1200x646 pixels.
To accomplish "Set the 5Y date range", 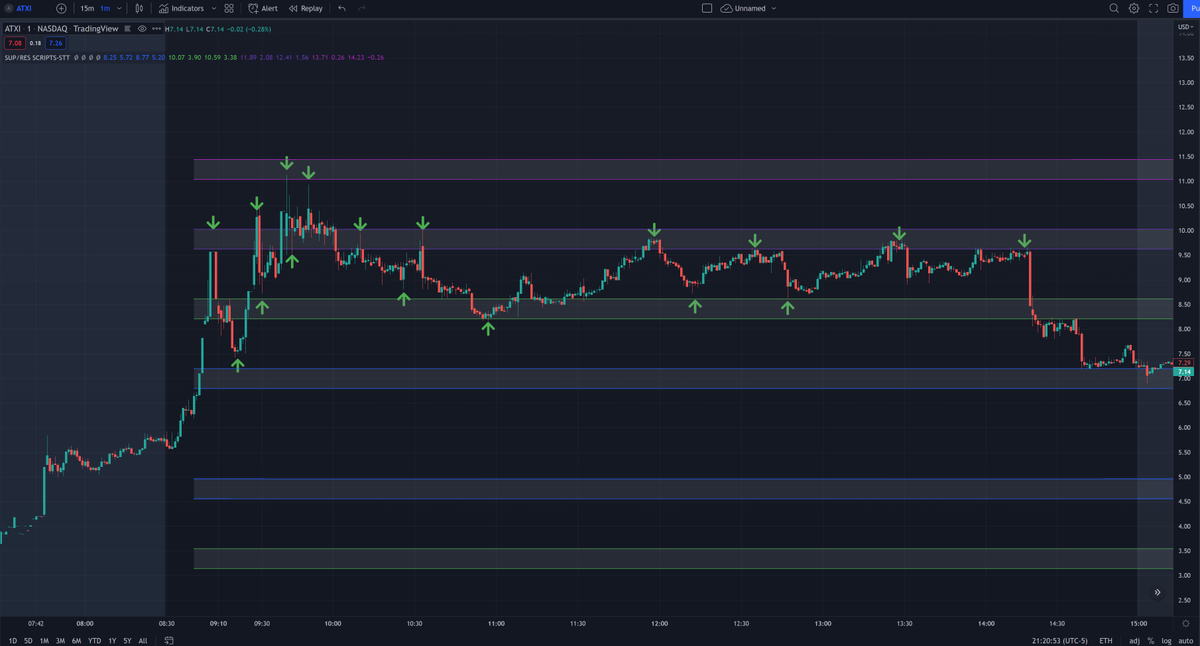I will coord(127,640).
